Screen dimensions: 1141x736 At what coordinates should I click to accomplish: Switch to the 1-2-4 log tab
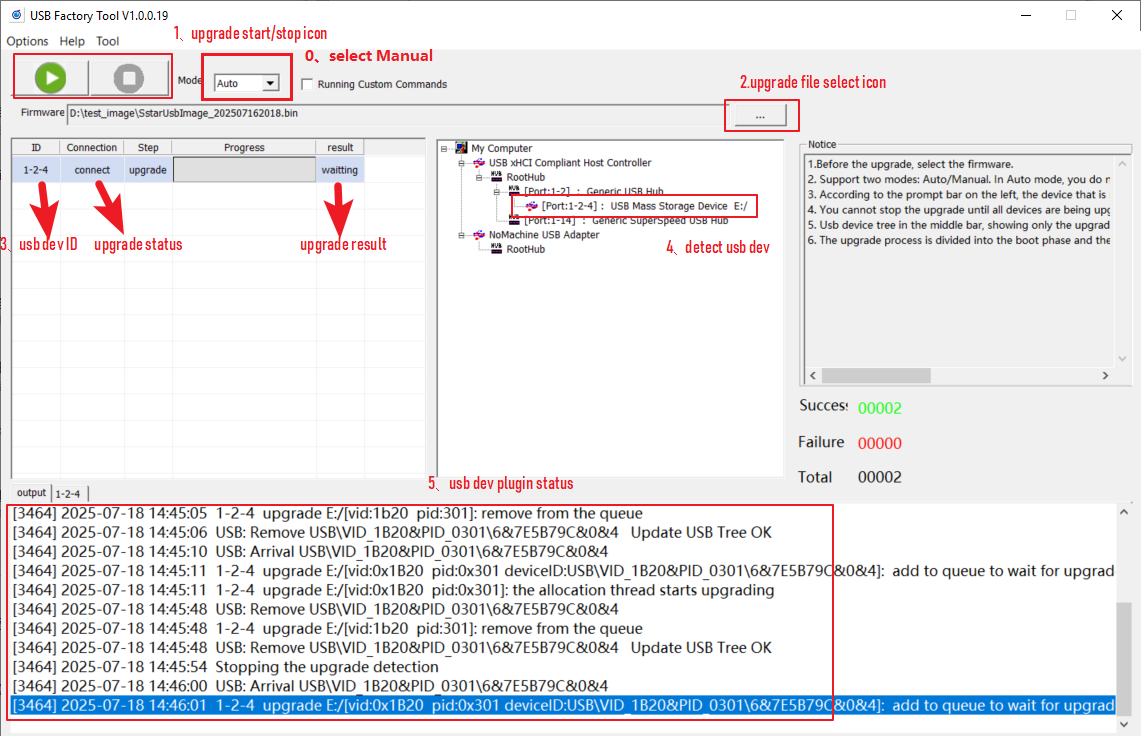pos(68,493)
